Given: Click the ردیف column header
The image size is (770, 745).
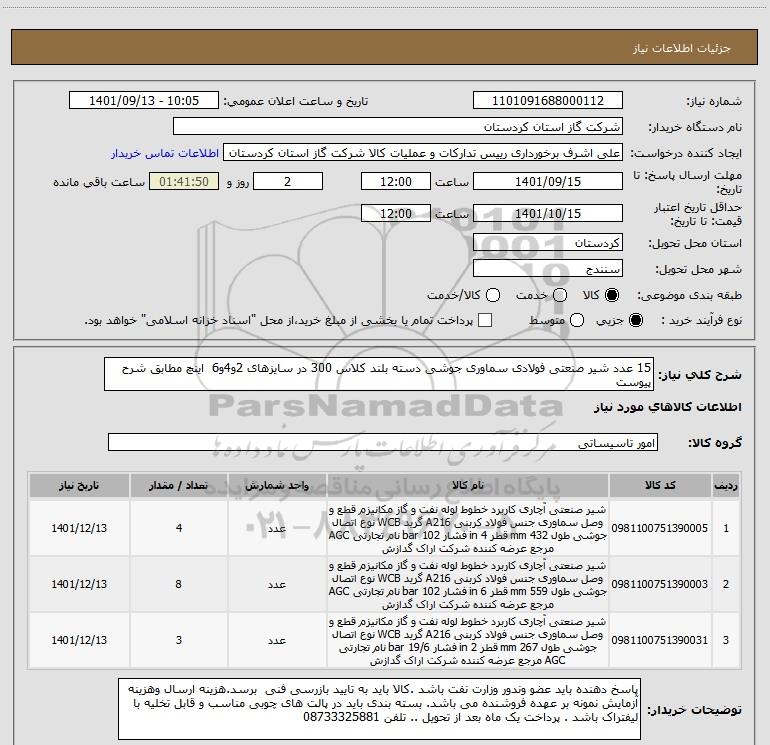Looking at the screenshot, I should point(726,486).
